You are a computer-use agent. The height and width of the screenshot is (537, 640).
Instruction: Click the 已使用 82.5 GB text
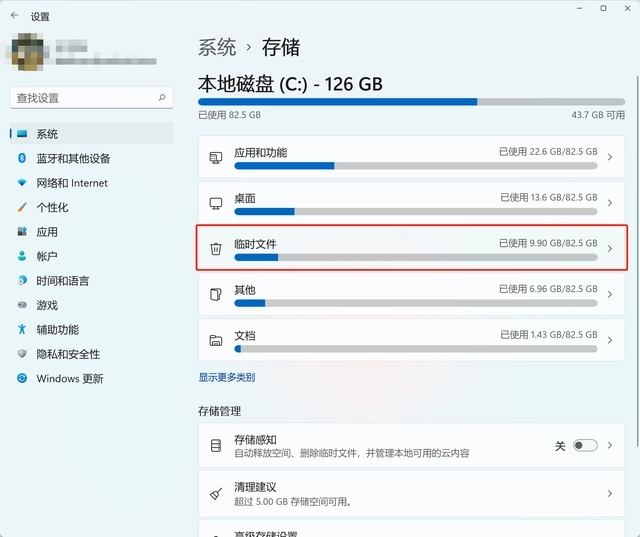(229, 115)
